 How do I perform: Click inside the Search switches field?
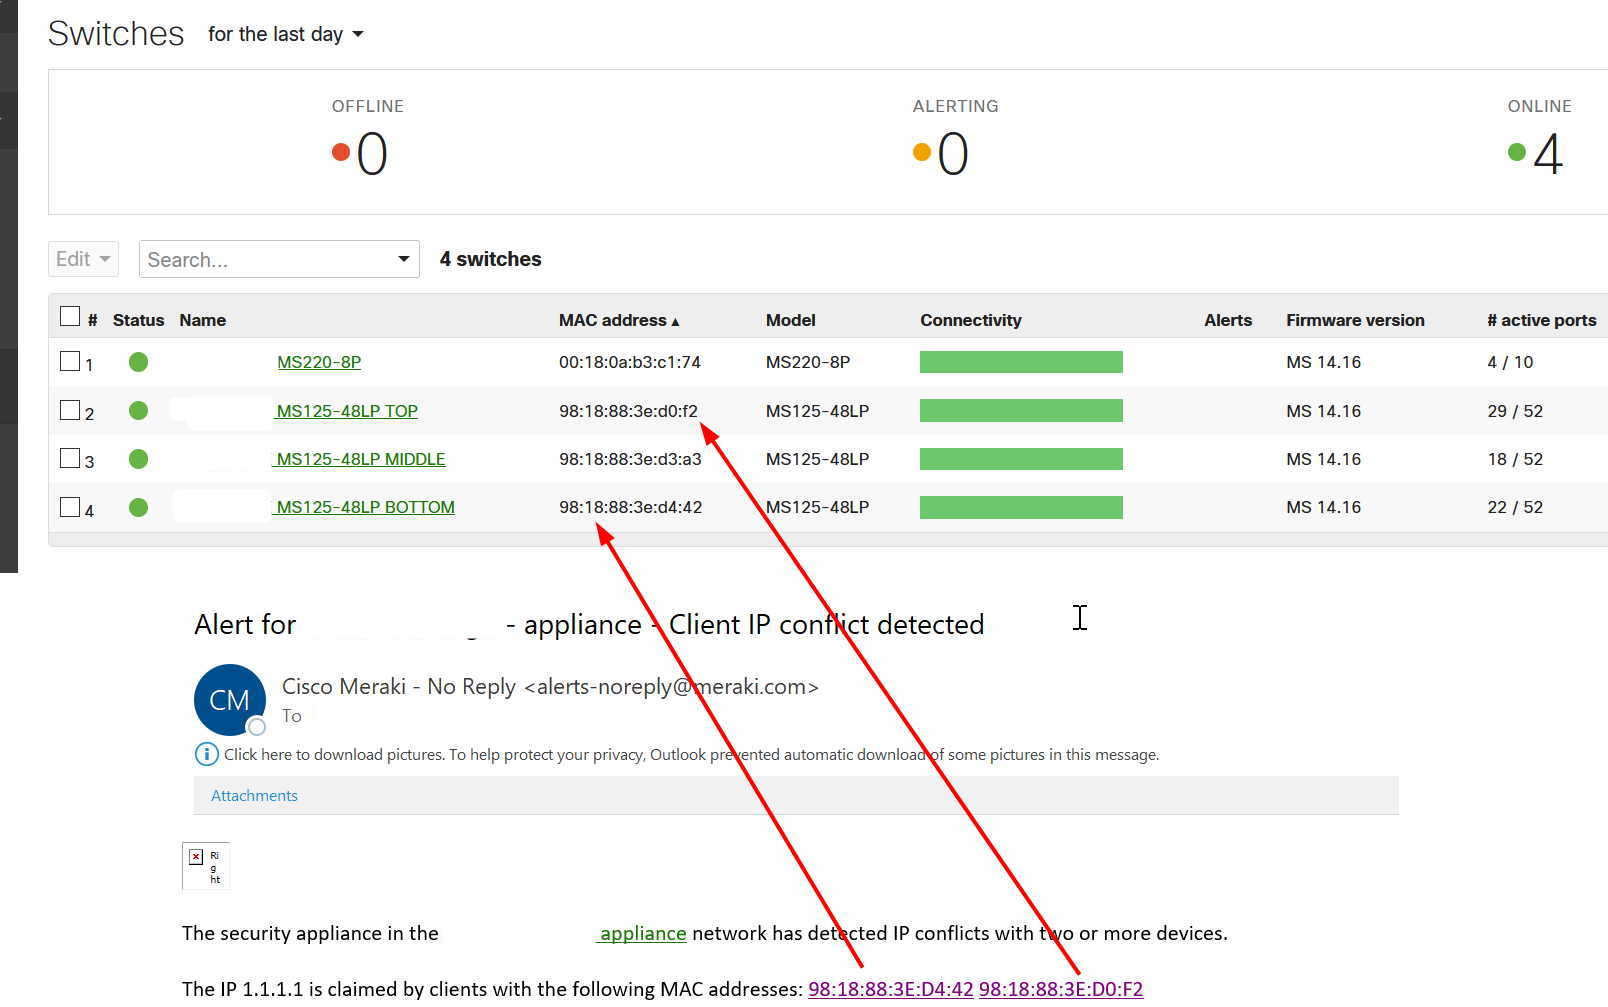[250, 259]
